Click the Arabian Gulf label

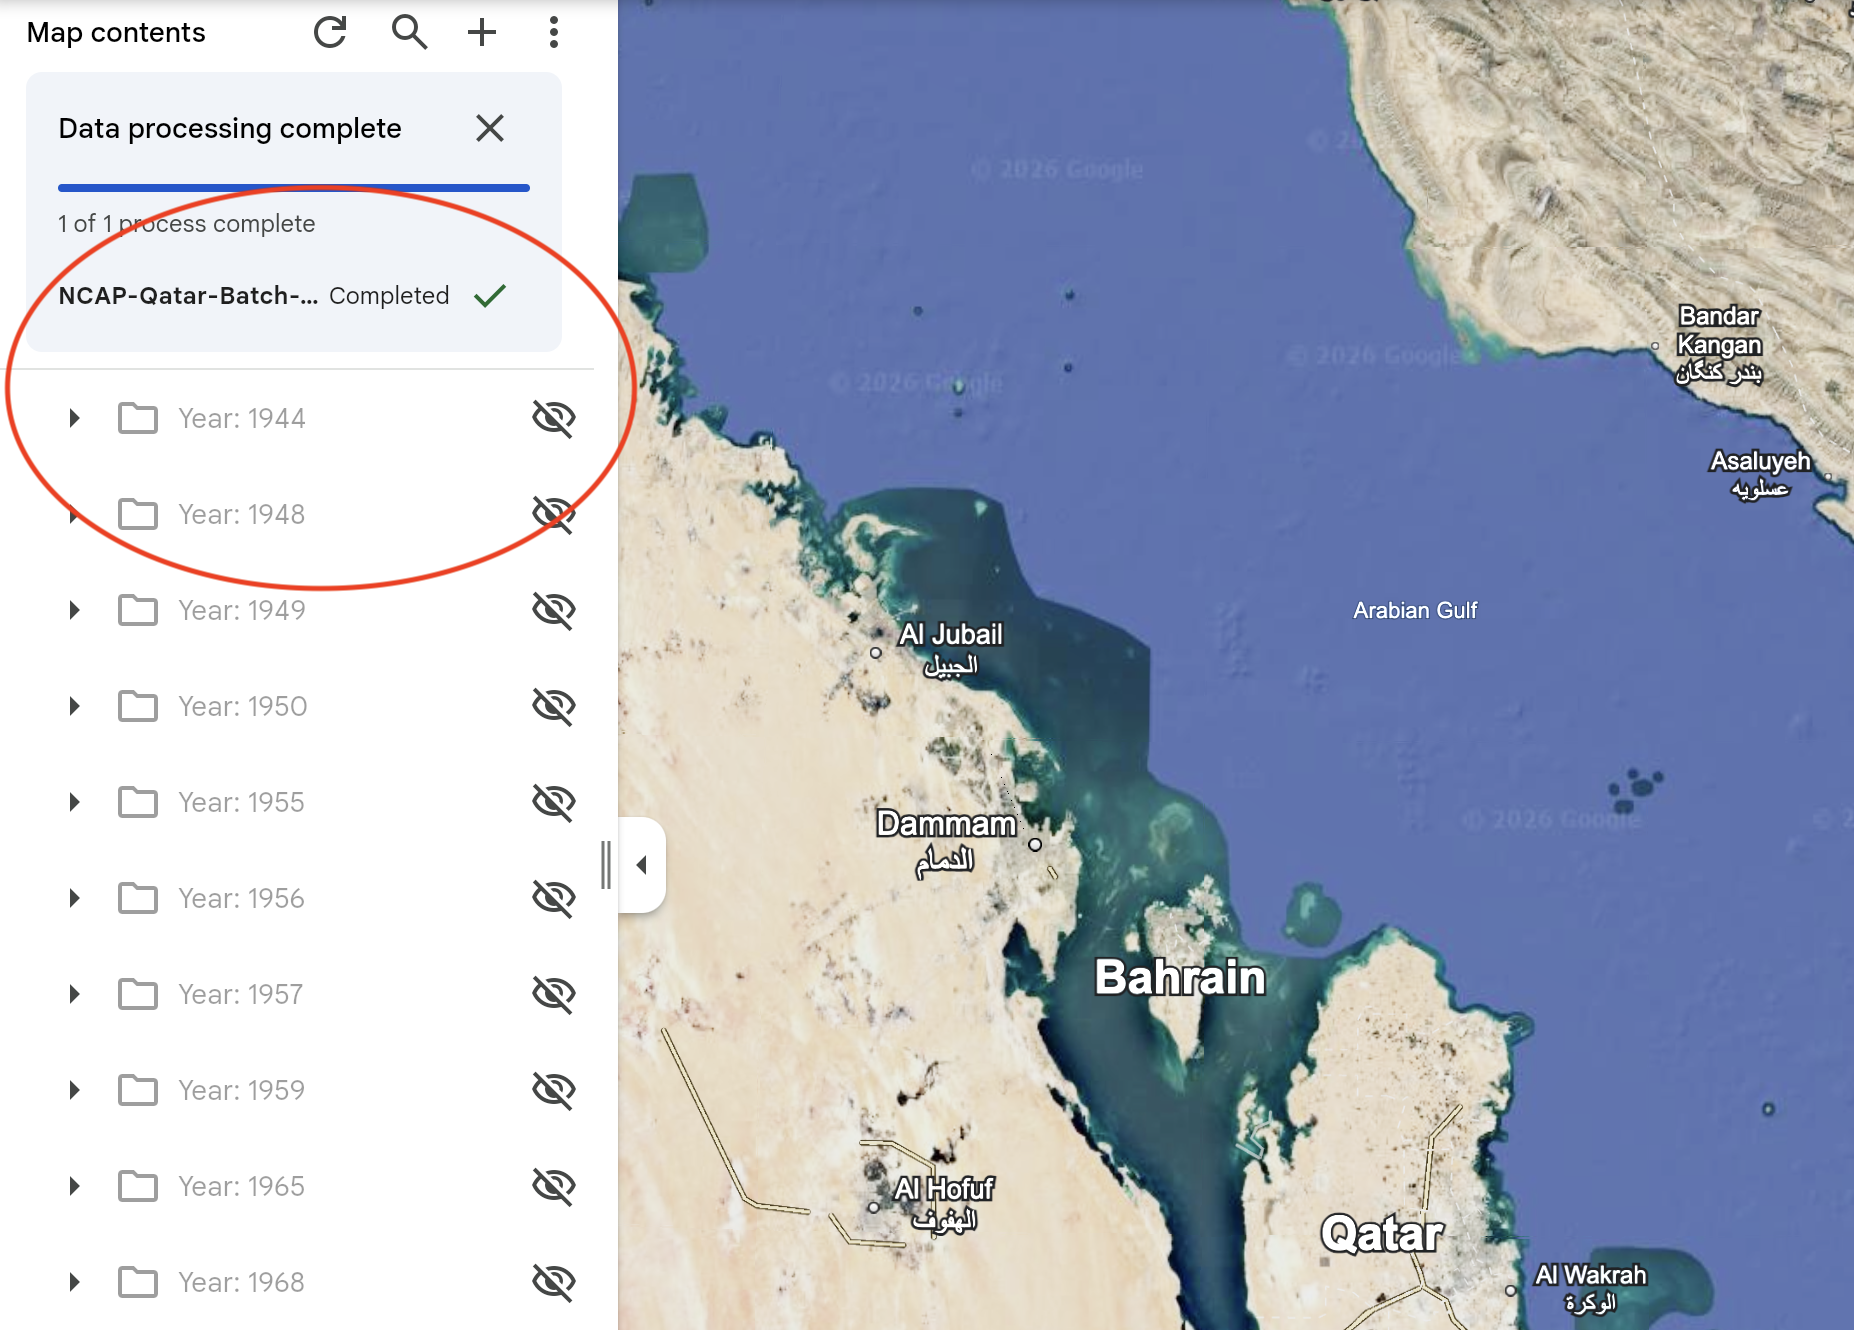(1415, 610)
